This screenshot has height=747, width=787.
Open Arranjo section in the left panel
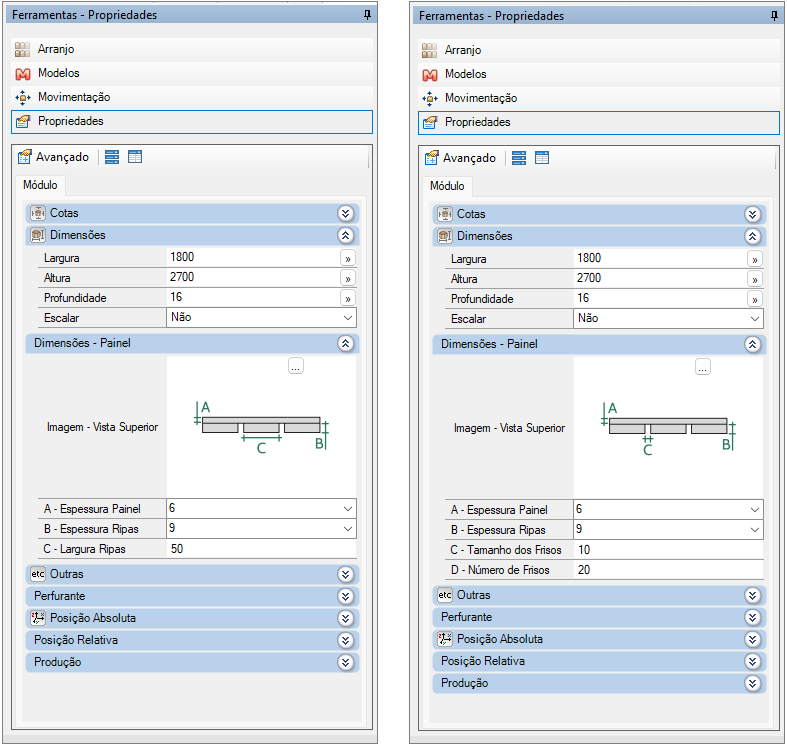coord(56,49)
